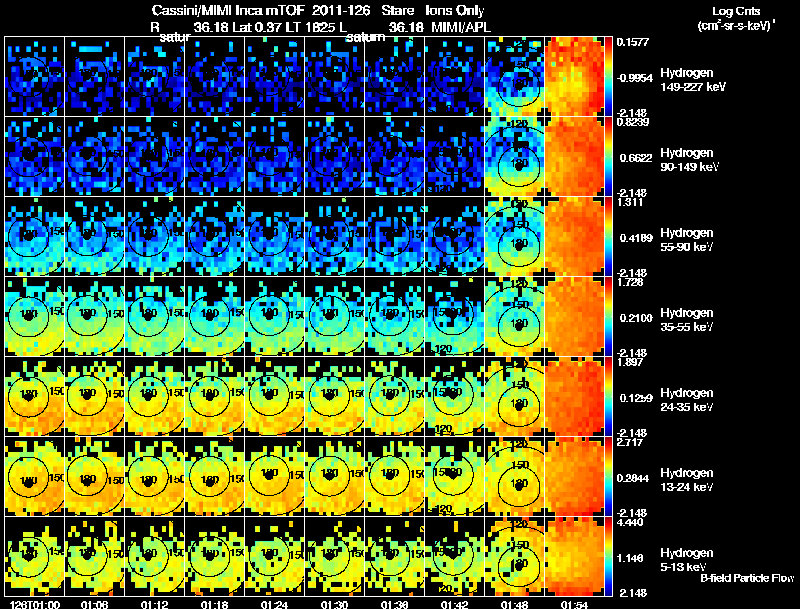Image resolution: width=800 pixels, height=609 pixels.
Task: Select the 'MIMI/APL' header text
Action: click(x=461, y=27)
